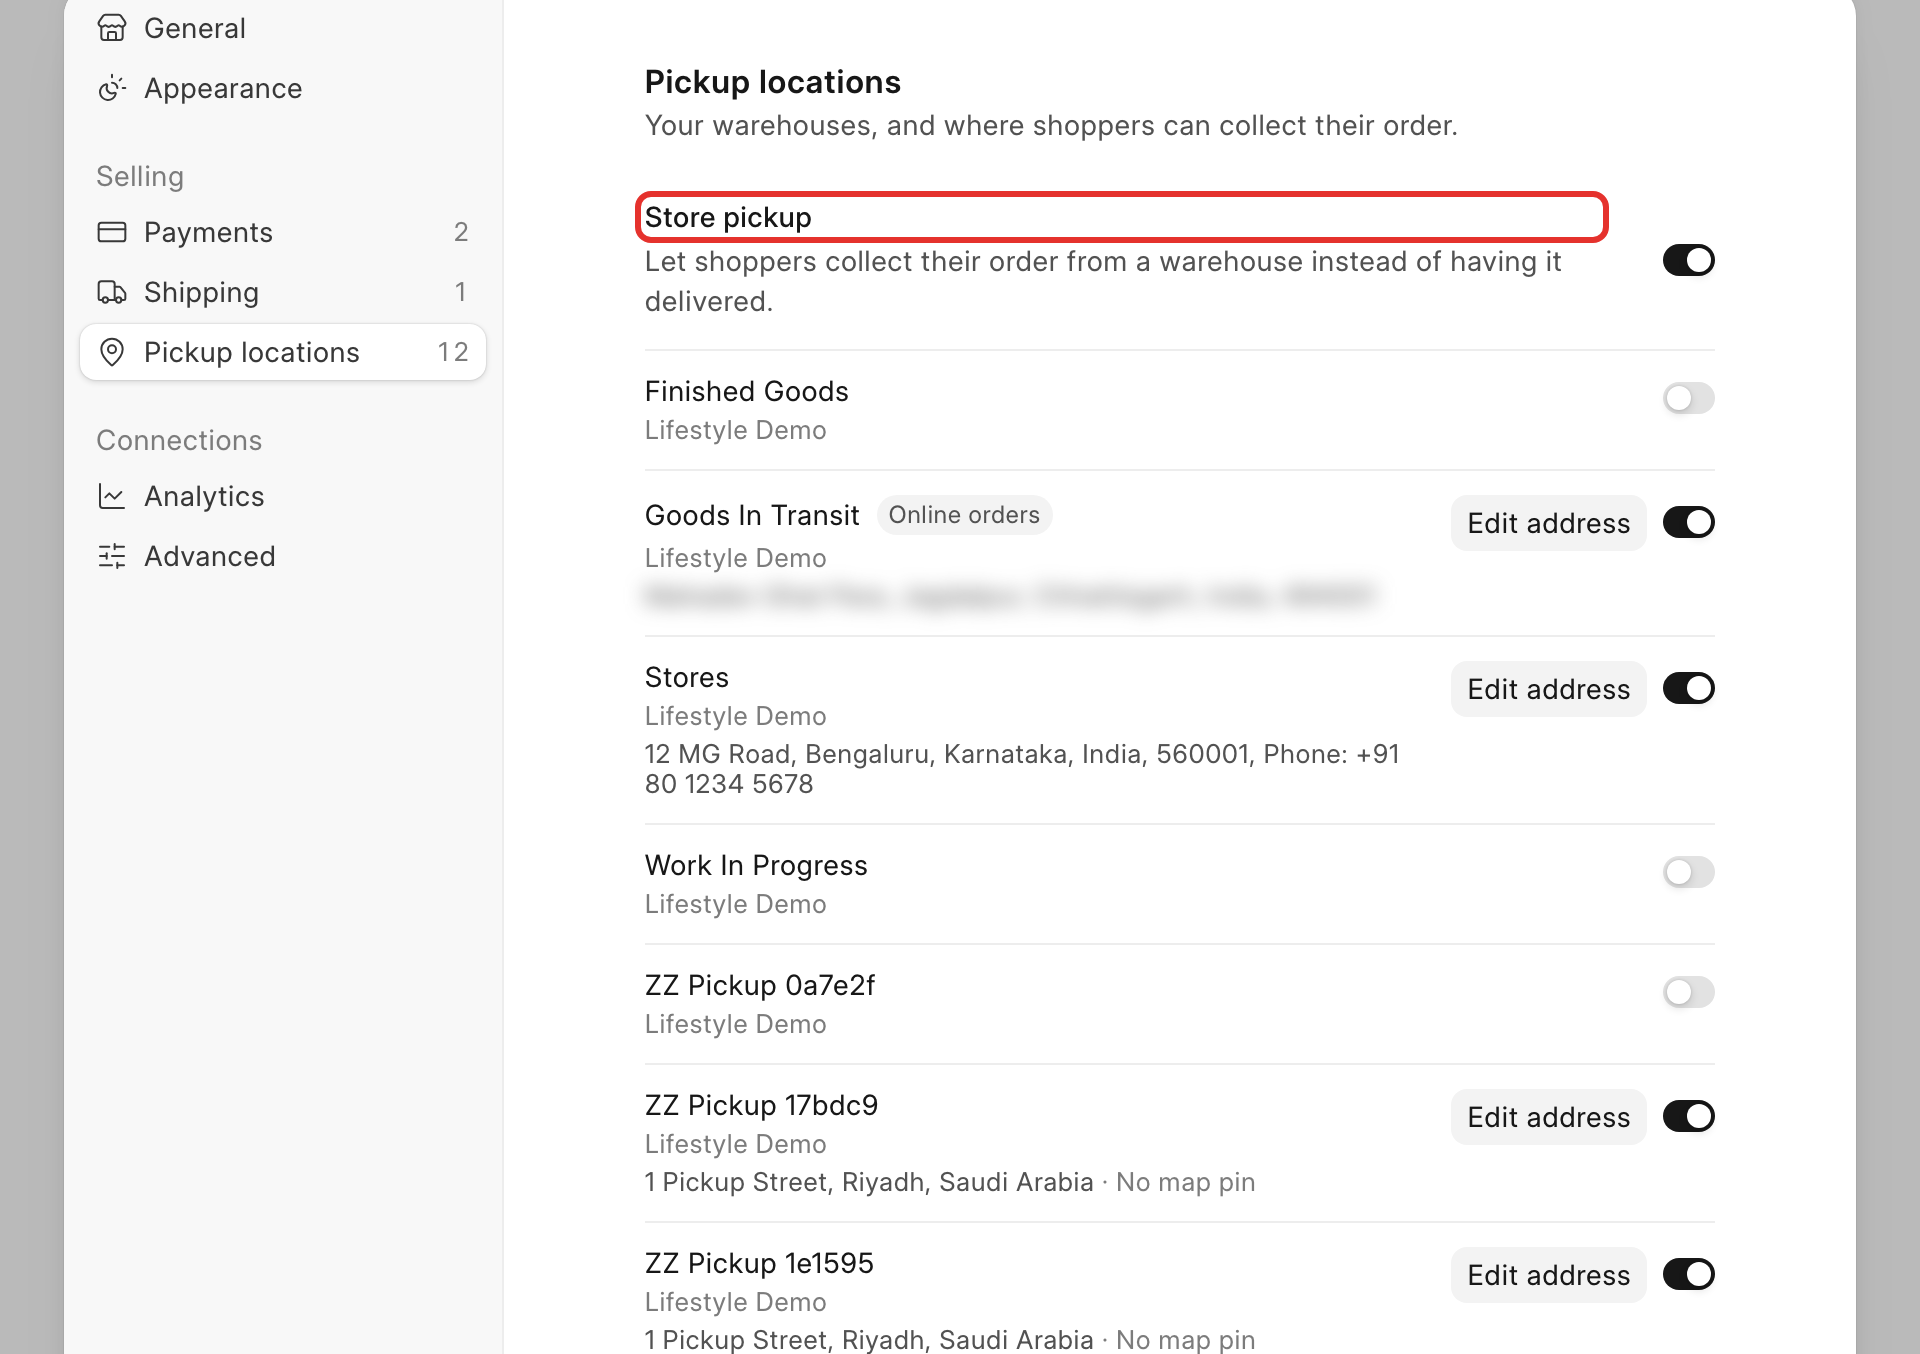Disable the ZZ Pickup 17bdc9 toggle
Viewport: 1920px width, 1354px height.
1688,1116
